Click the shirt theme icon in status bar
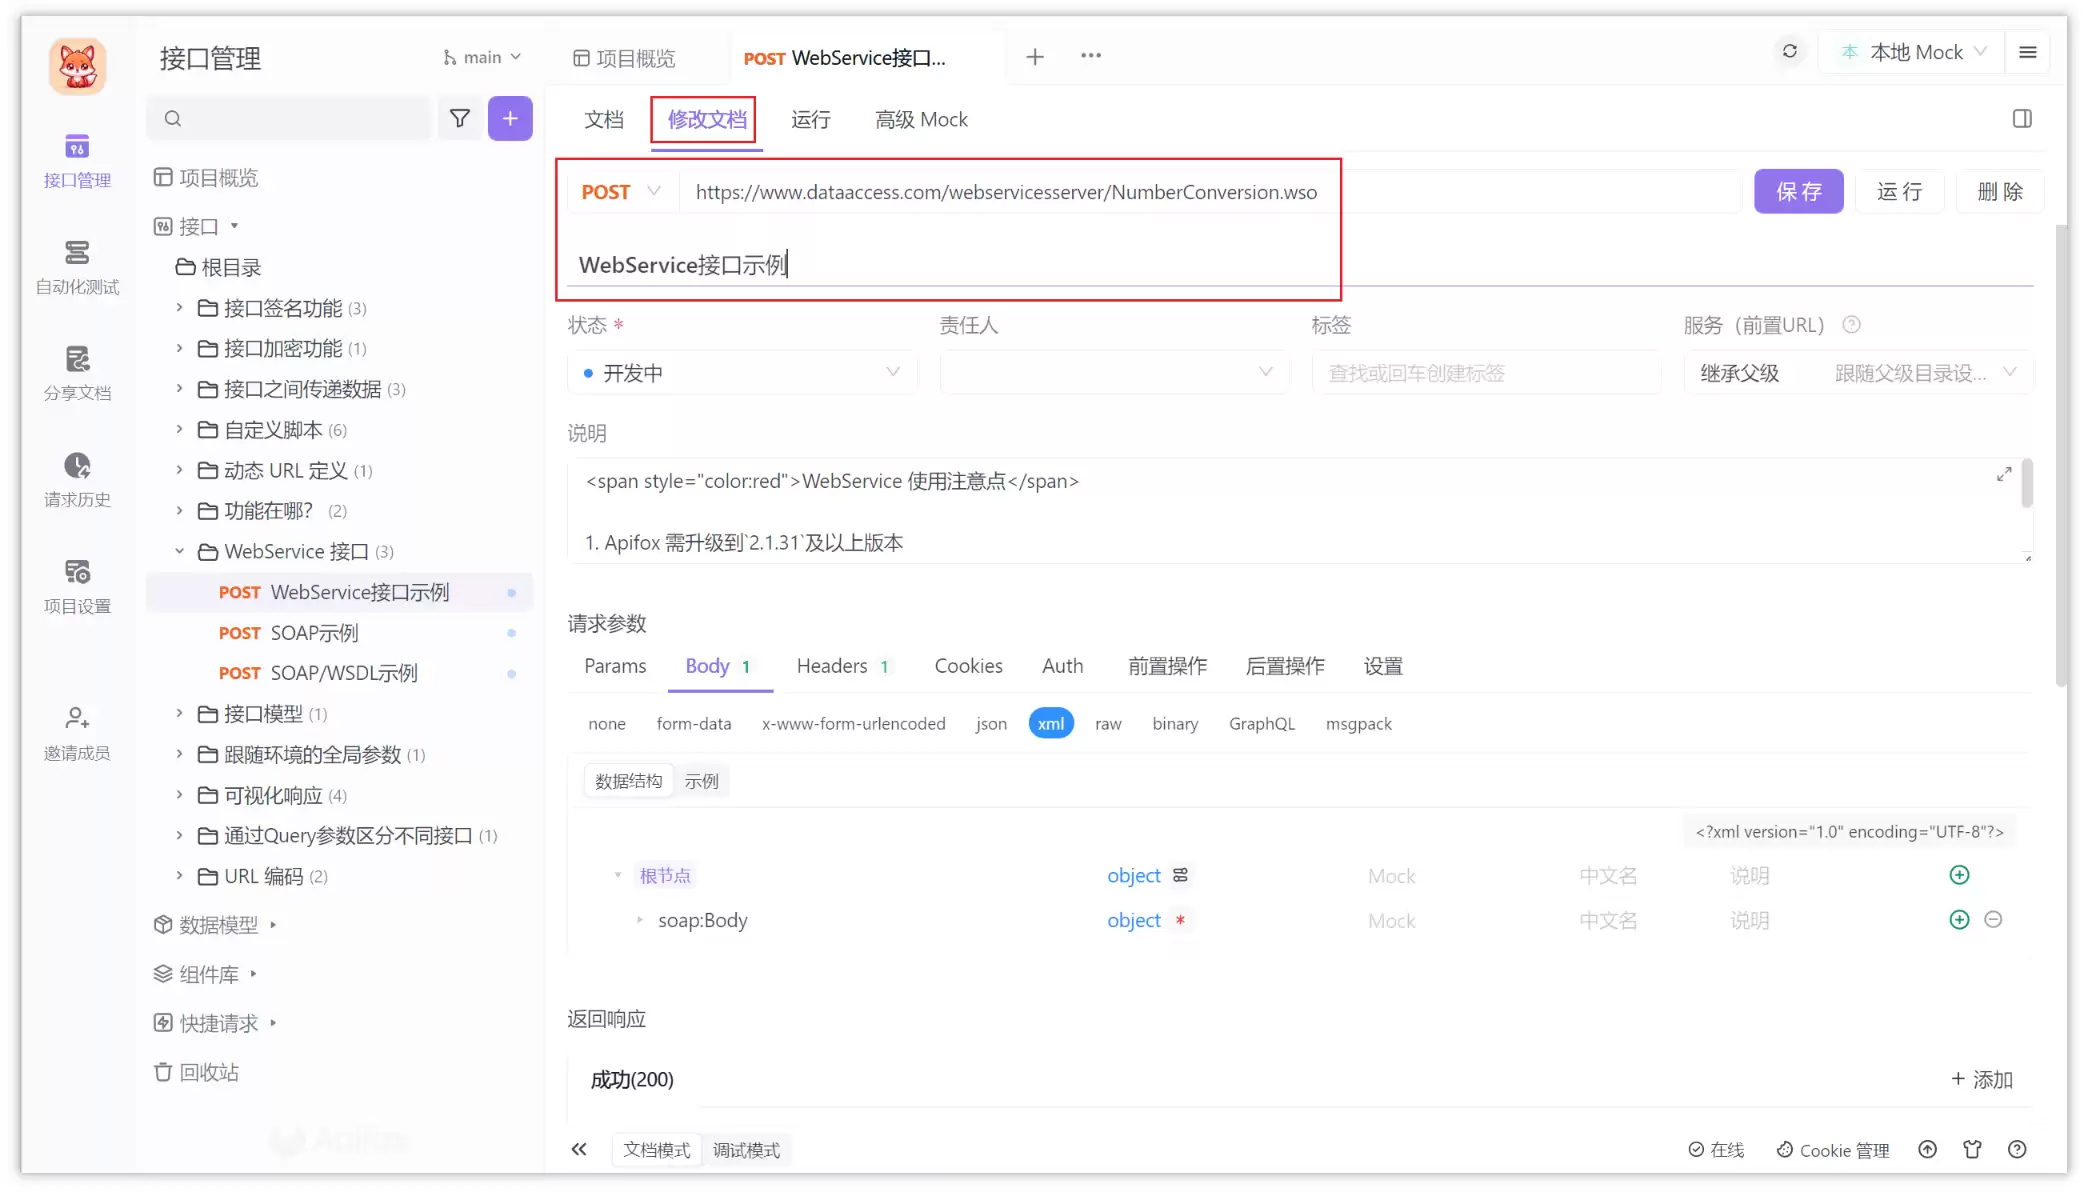This screenshot has height=1192, width=2090. coord(1972,1150)
